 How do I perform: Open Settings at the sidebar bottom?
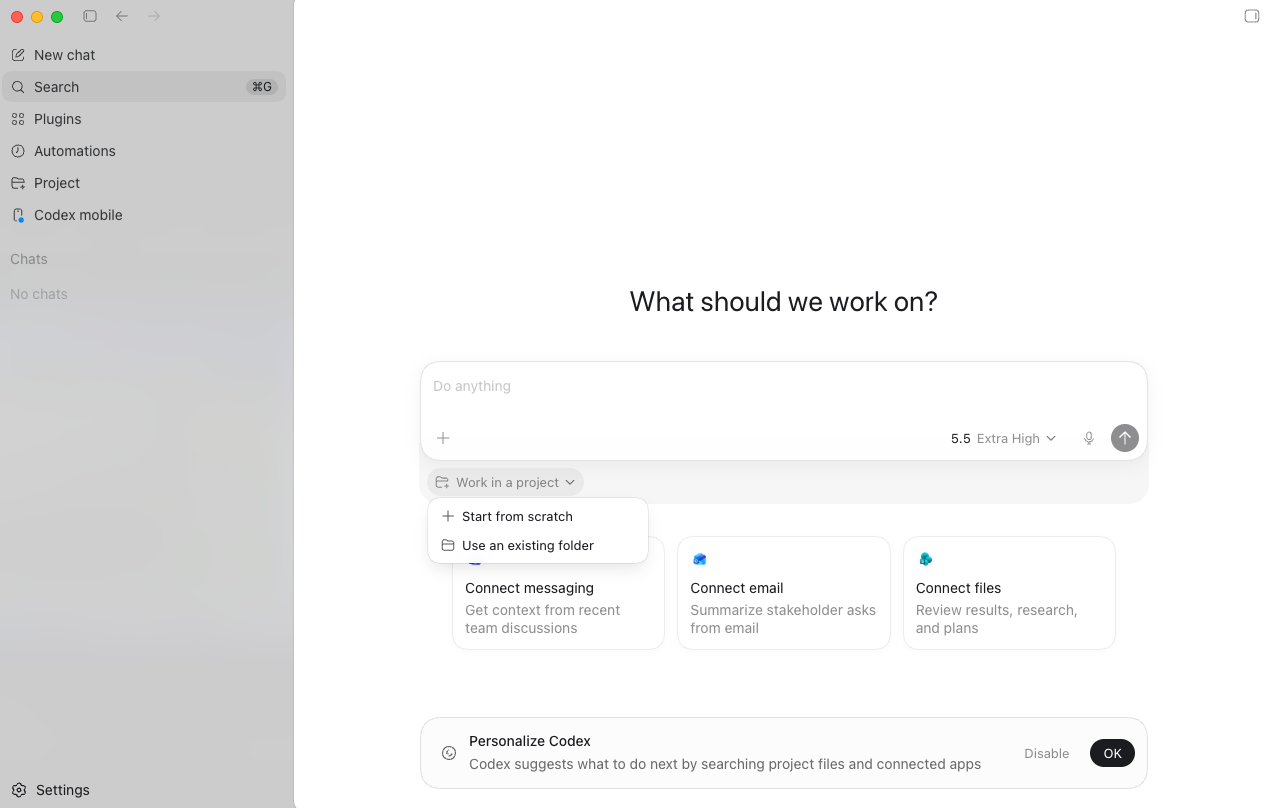pyautogui.click(x=144, y=790)
